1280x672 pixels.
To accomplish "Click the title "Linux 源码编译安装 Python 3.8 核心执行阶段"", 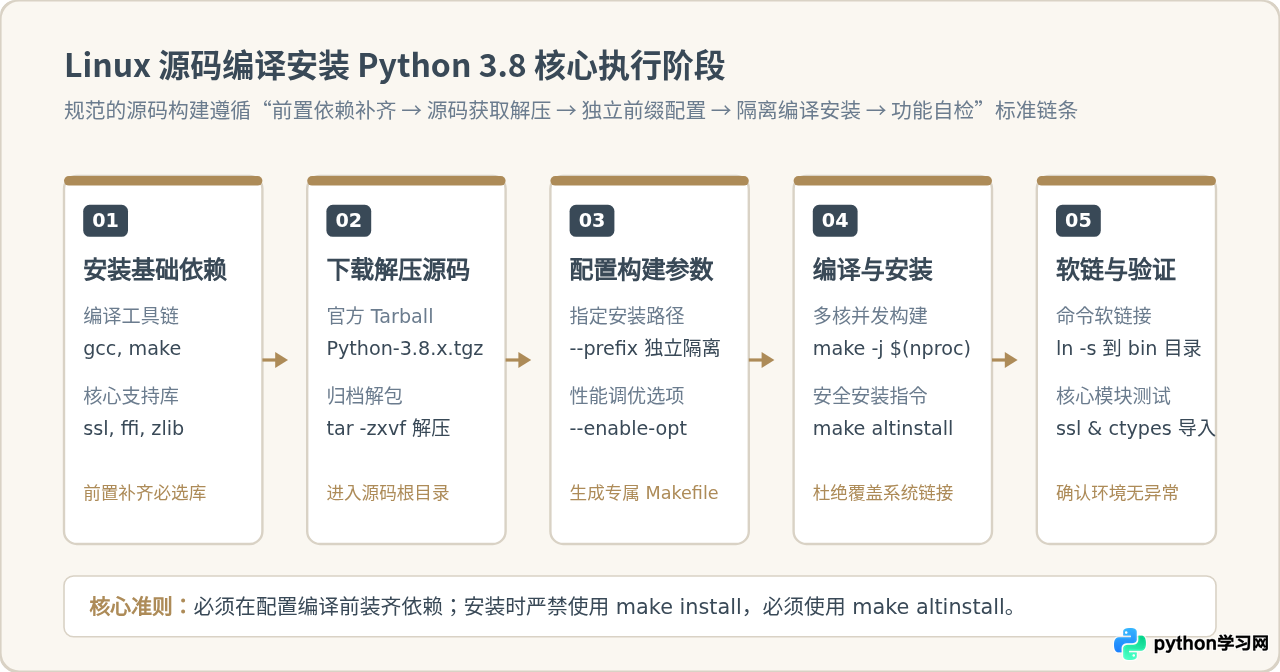I will click(x=395, y=66).
